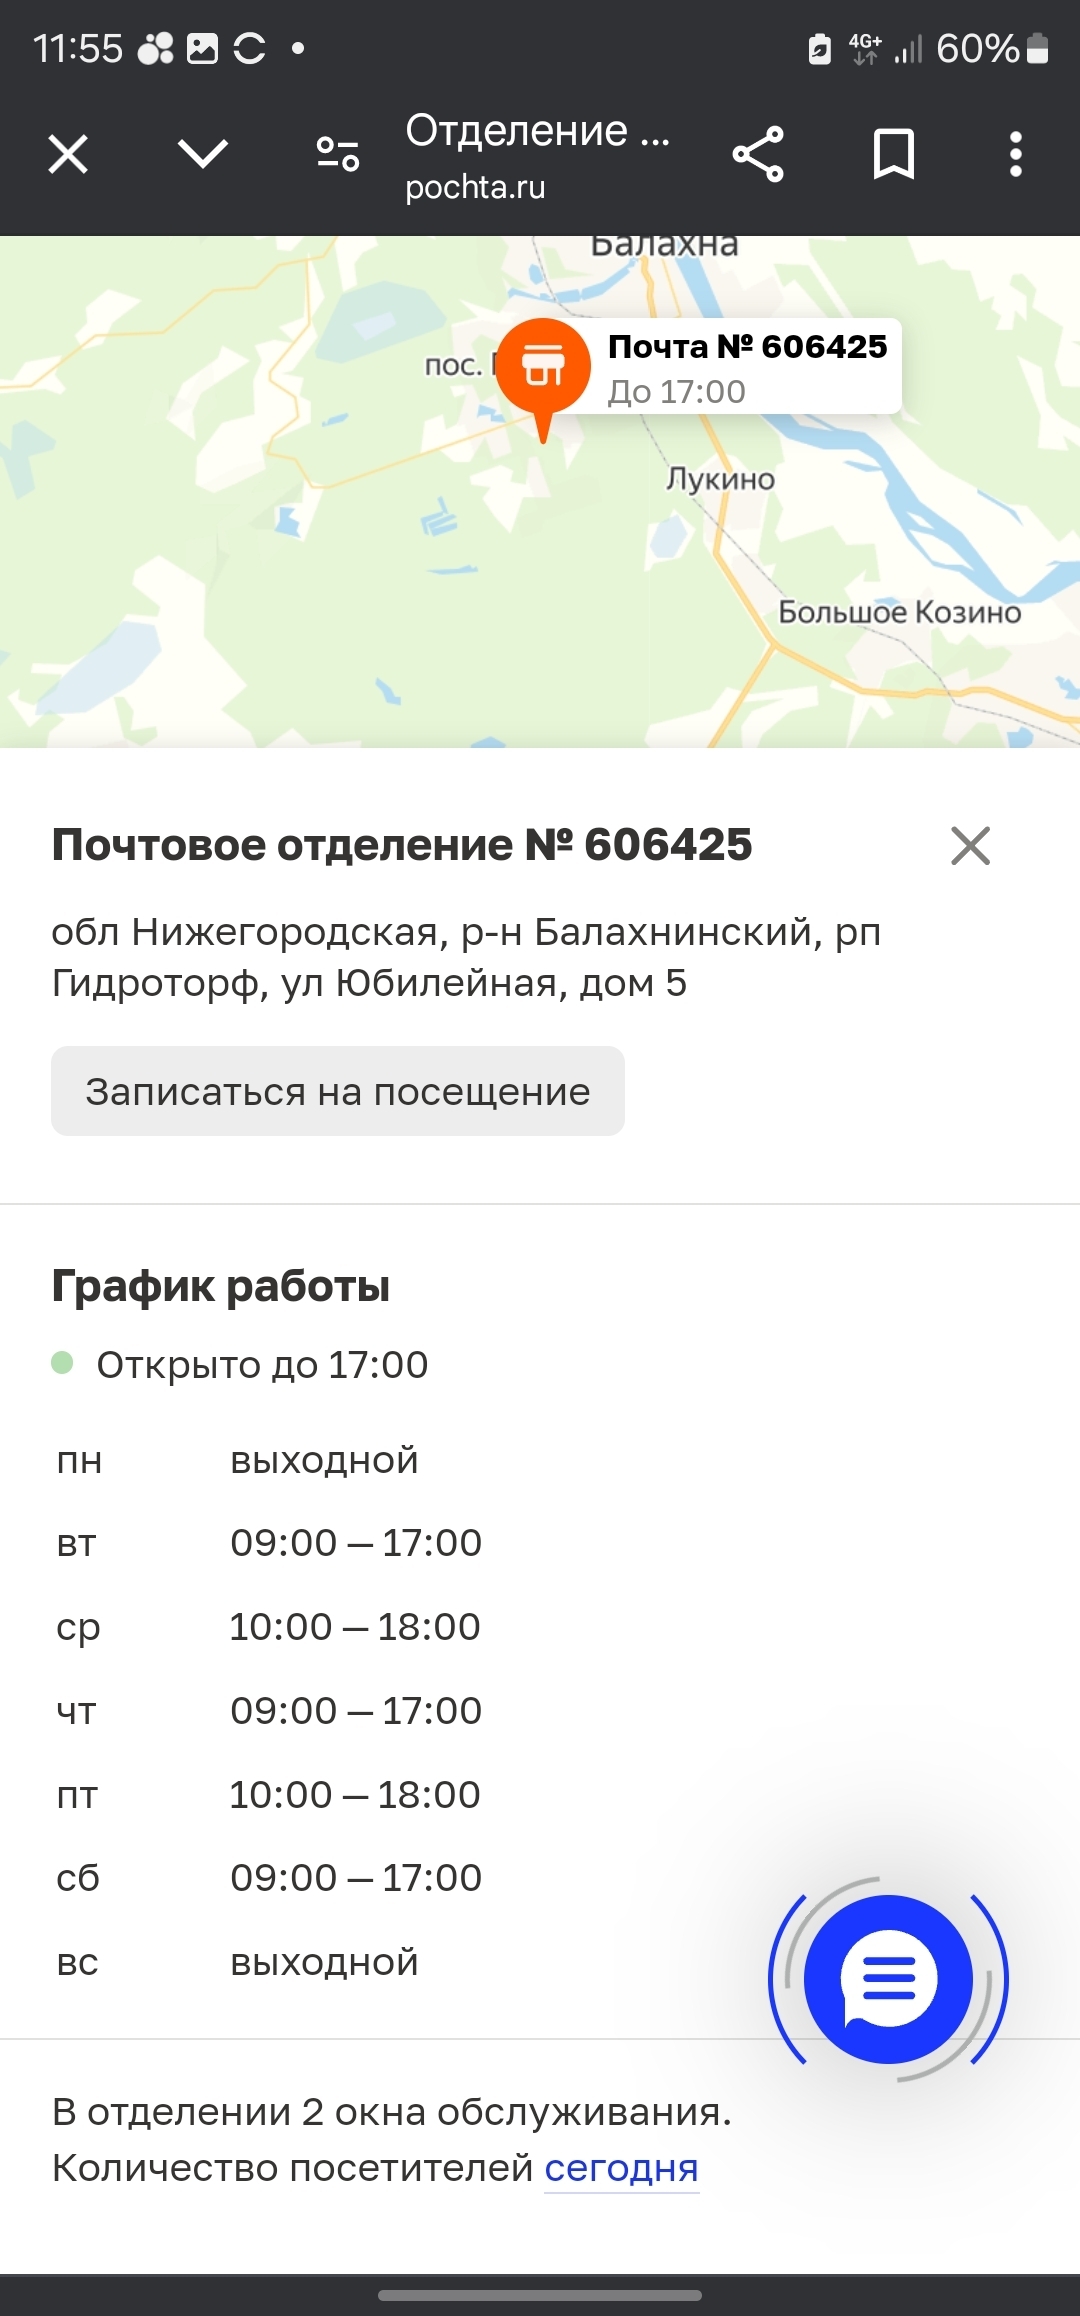Minimize tab with the down chevron
The image size is (1080, 2316).
coord(203,155)
